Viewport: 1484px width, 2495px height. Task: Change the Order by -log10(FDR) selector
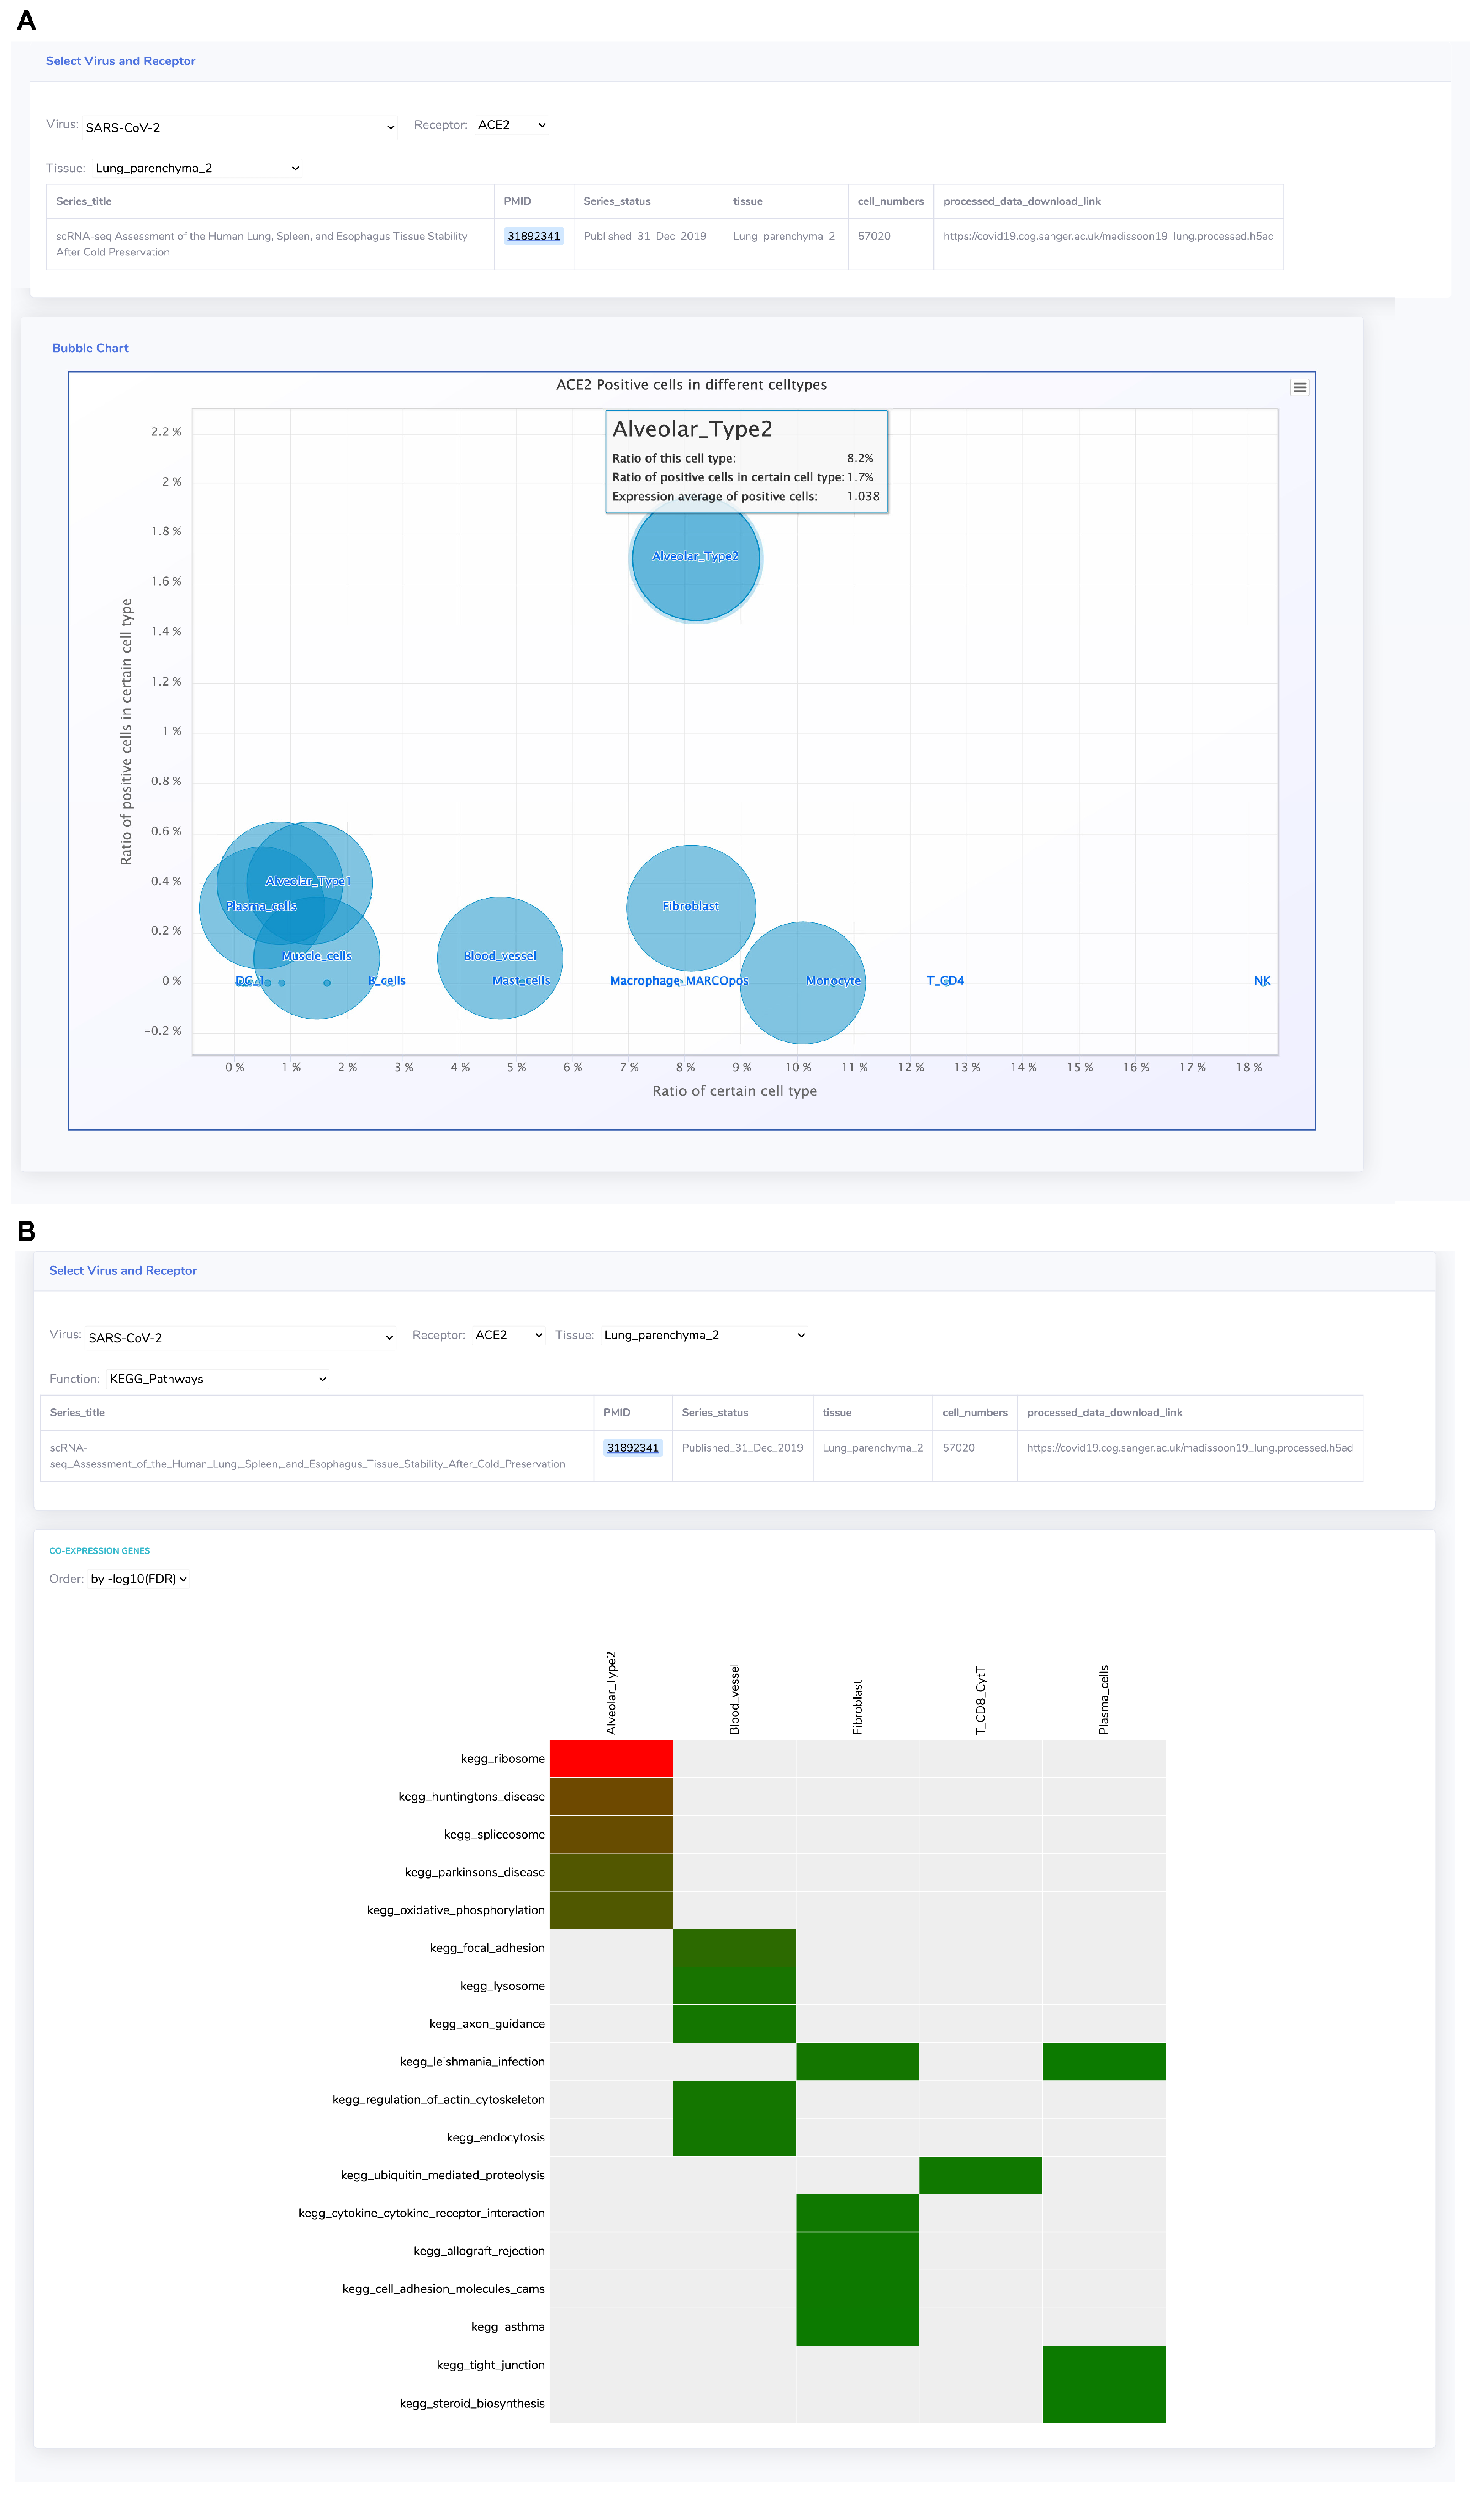click(x=139, y=1579)
